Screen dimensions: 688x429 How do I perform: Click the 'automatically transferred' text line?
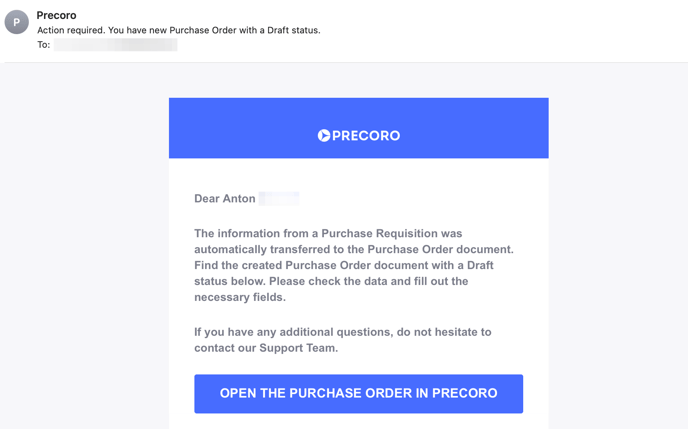coord(354,250)
